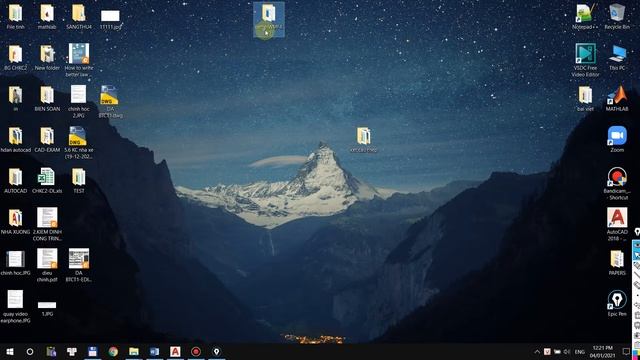
Task: Open the clock showing 12:21 PM
Action: pyautogui.click(x=602, y=351)
